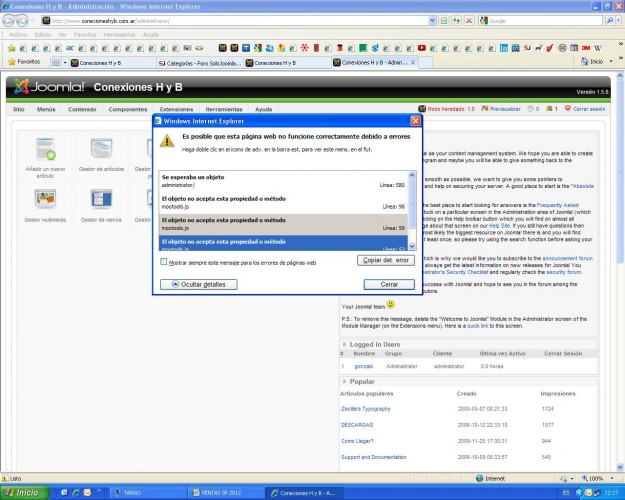625x500 pixels.
Task: Click the search magnifier icon
Action: [x=609, y=21]
